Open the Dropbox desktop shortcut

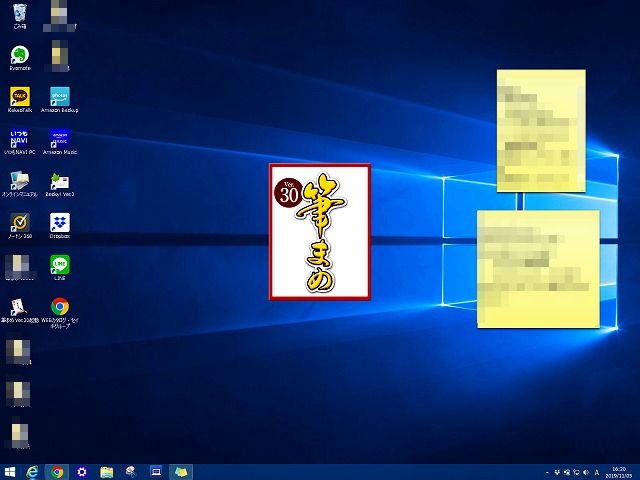[x=60, y=226]
